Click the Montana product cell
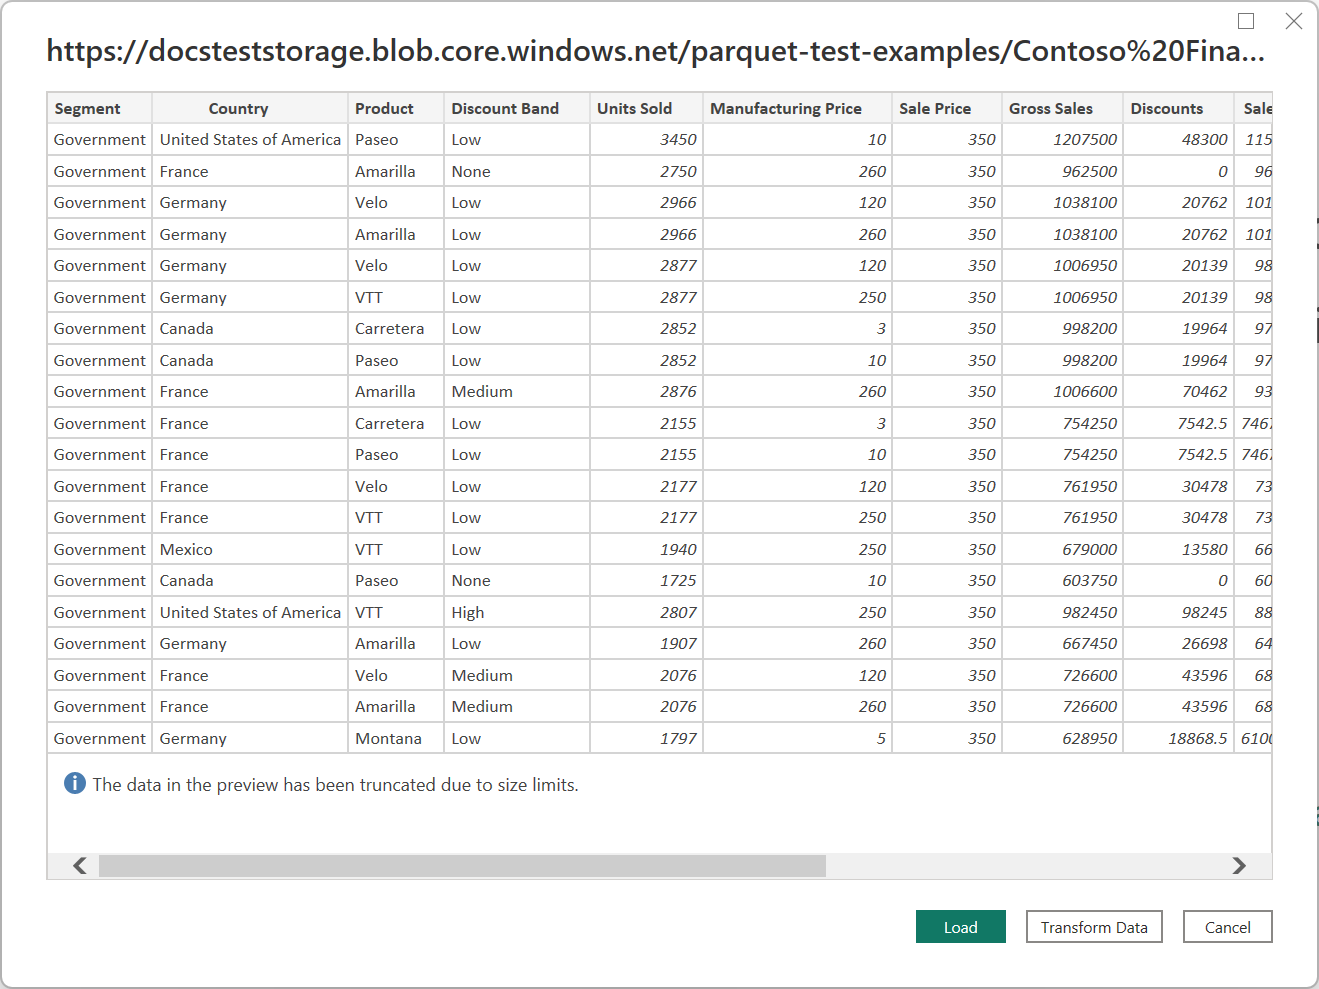This screenshot has width=1319, height=989. tap(388, 738)
